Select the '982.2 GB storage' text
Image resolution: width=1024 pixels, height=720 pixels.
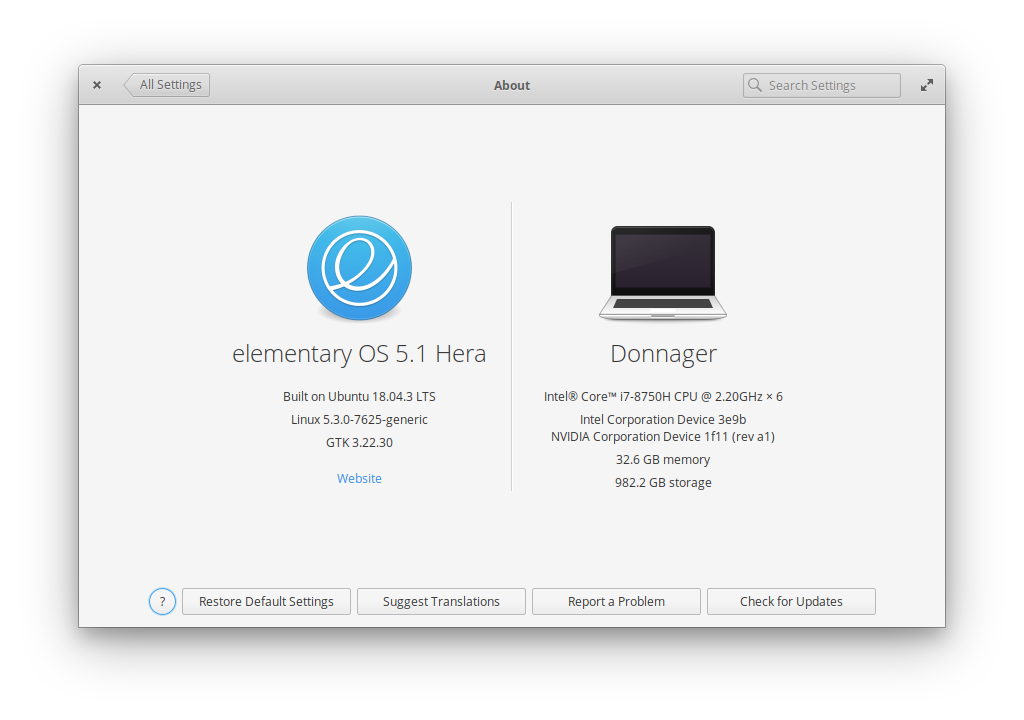pyautogui.click(x=663, y=482)
